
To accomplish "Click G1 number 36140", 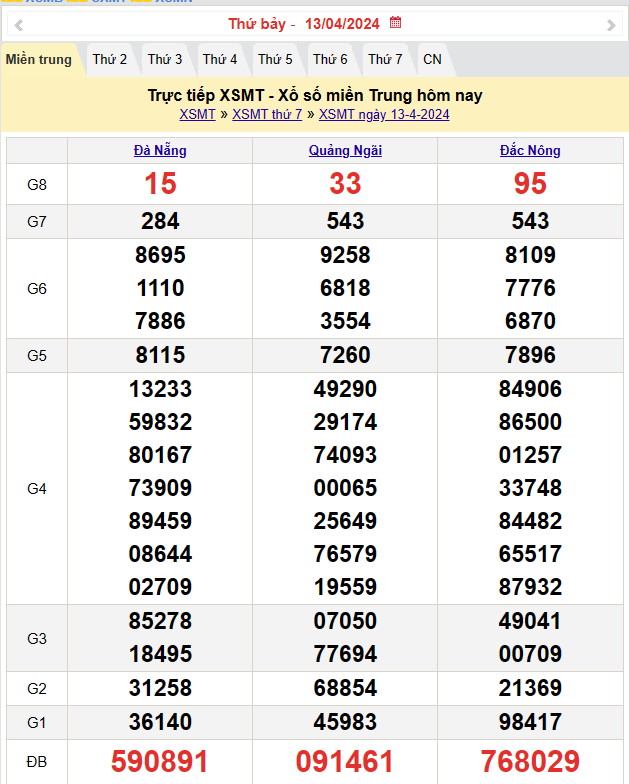I will point(160,722).
